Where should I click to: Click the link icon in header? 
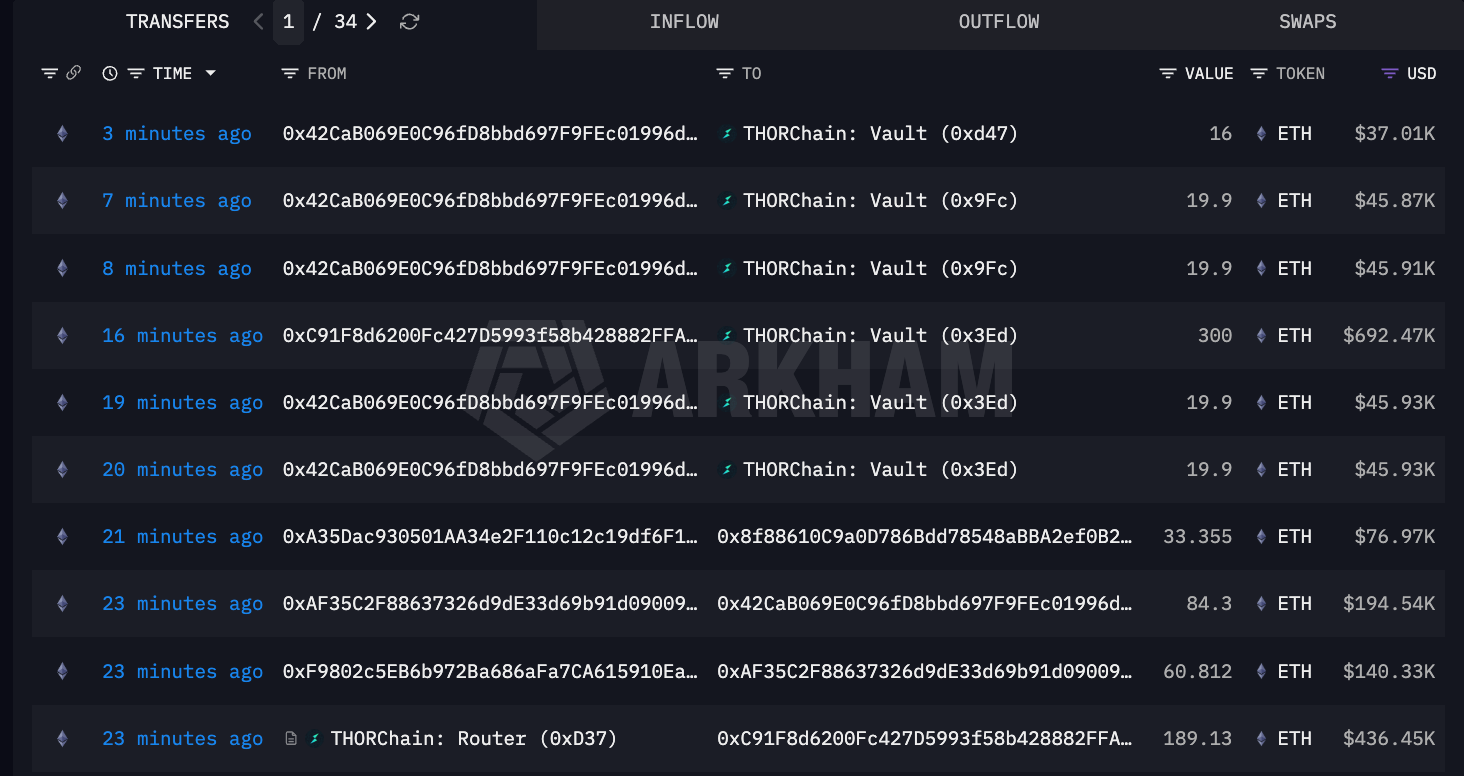click(x=73, y=73)
